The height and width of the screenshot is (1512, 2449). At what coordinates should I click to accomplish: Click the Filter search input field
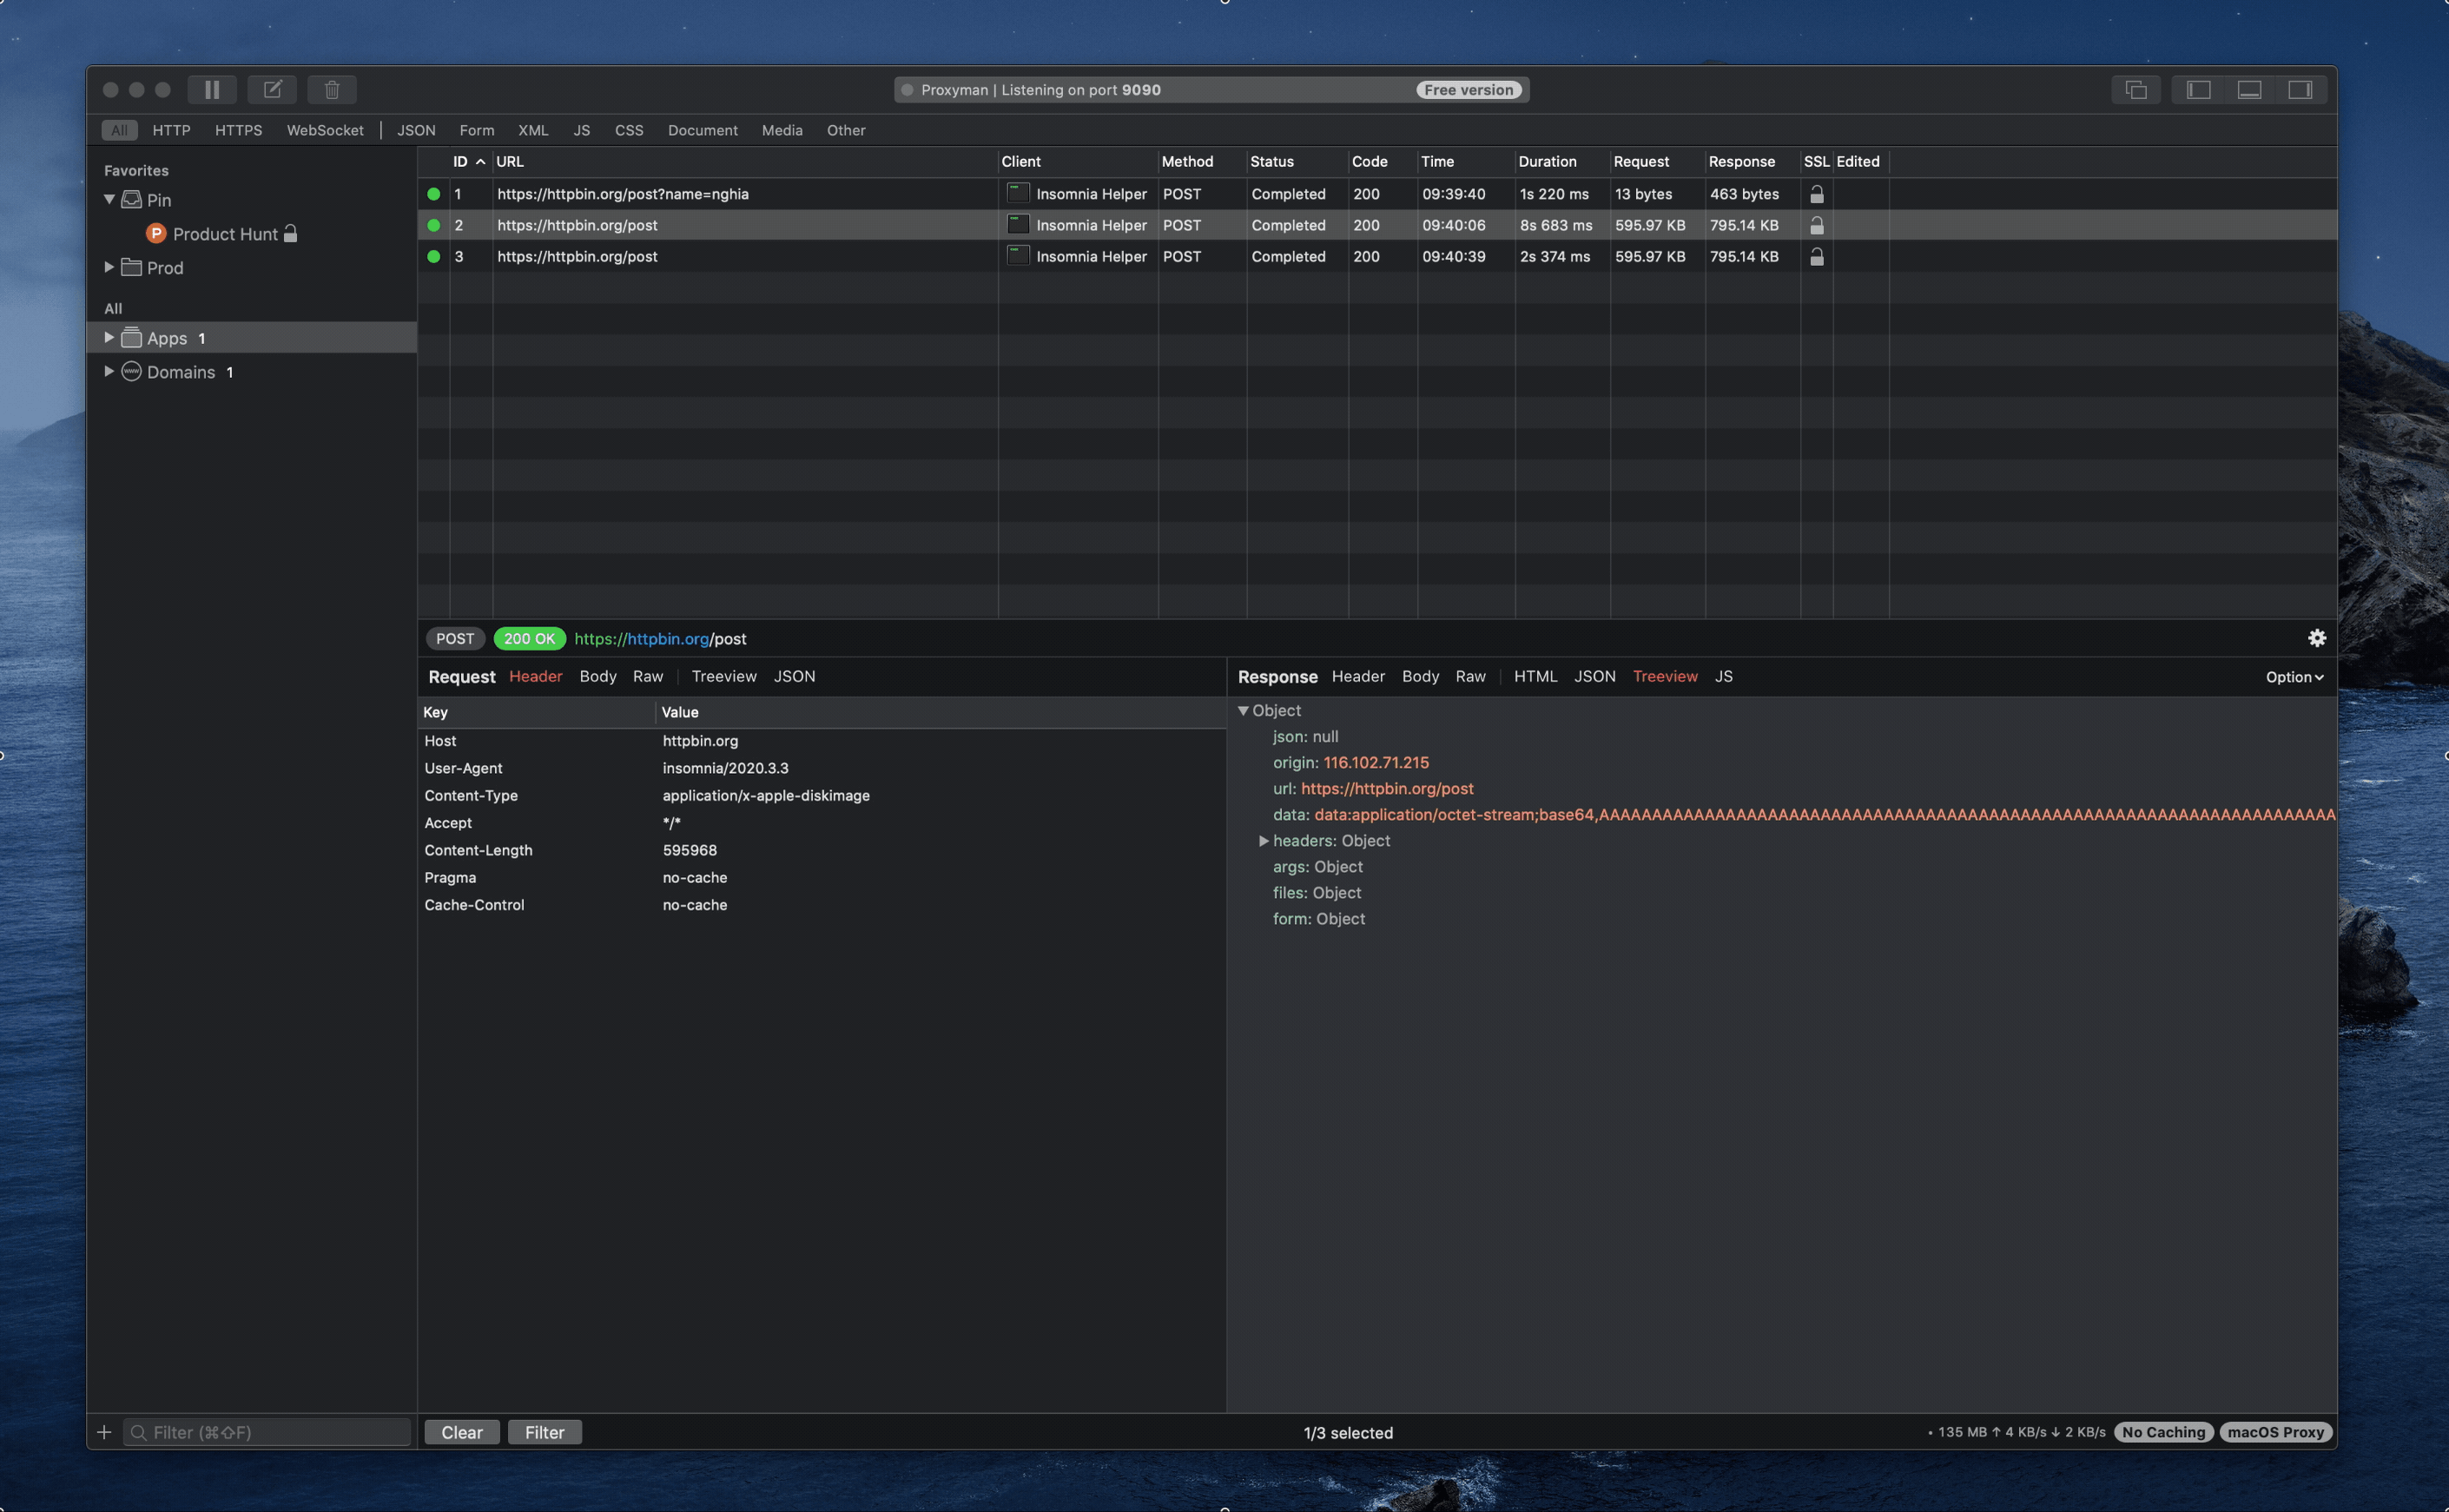[270, 1432]
